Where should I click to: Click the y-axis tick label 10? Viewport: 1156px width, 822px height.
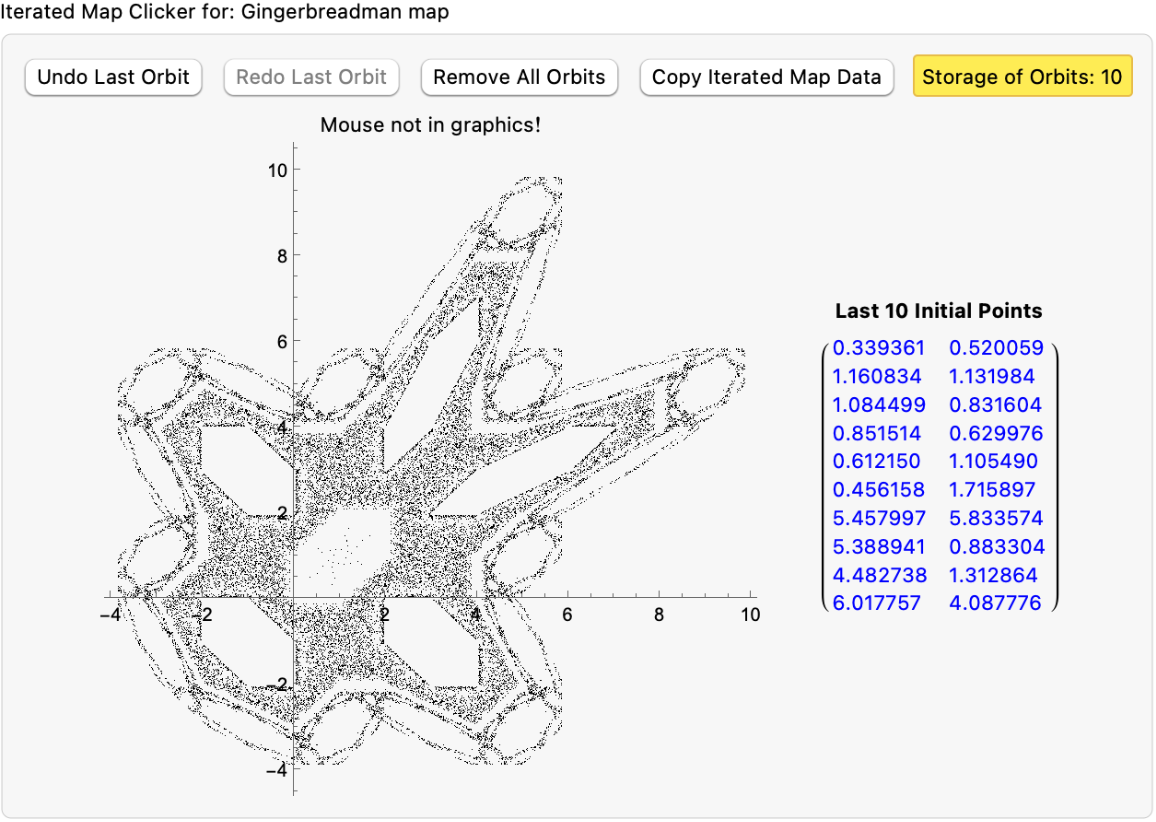point(277,170)
